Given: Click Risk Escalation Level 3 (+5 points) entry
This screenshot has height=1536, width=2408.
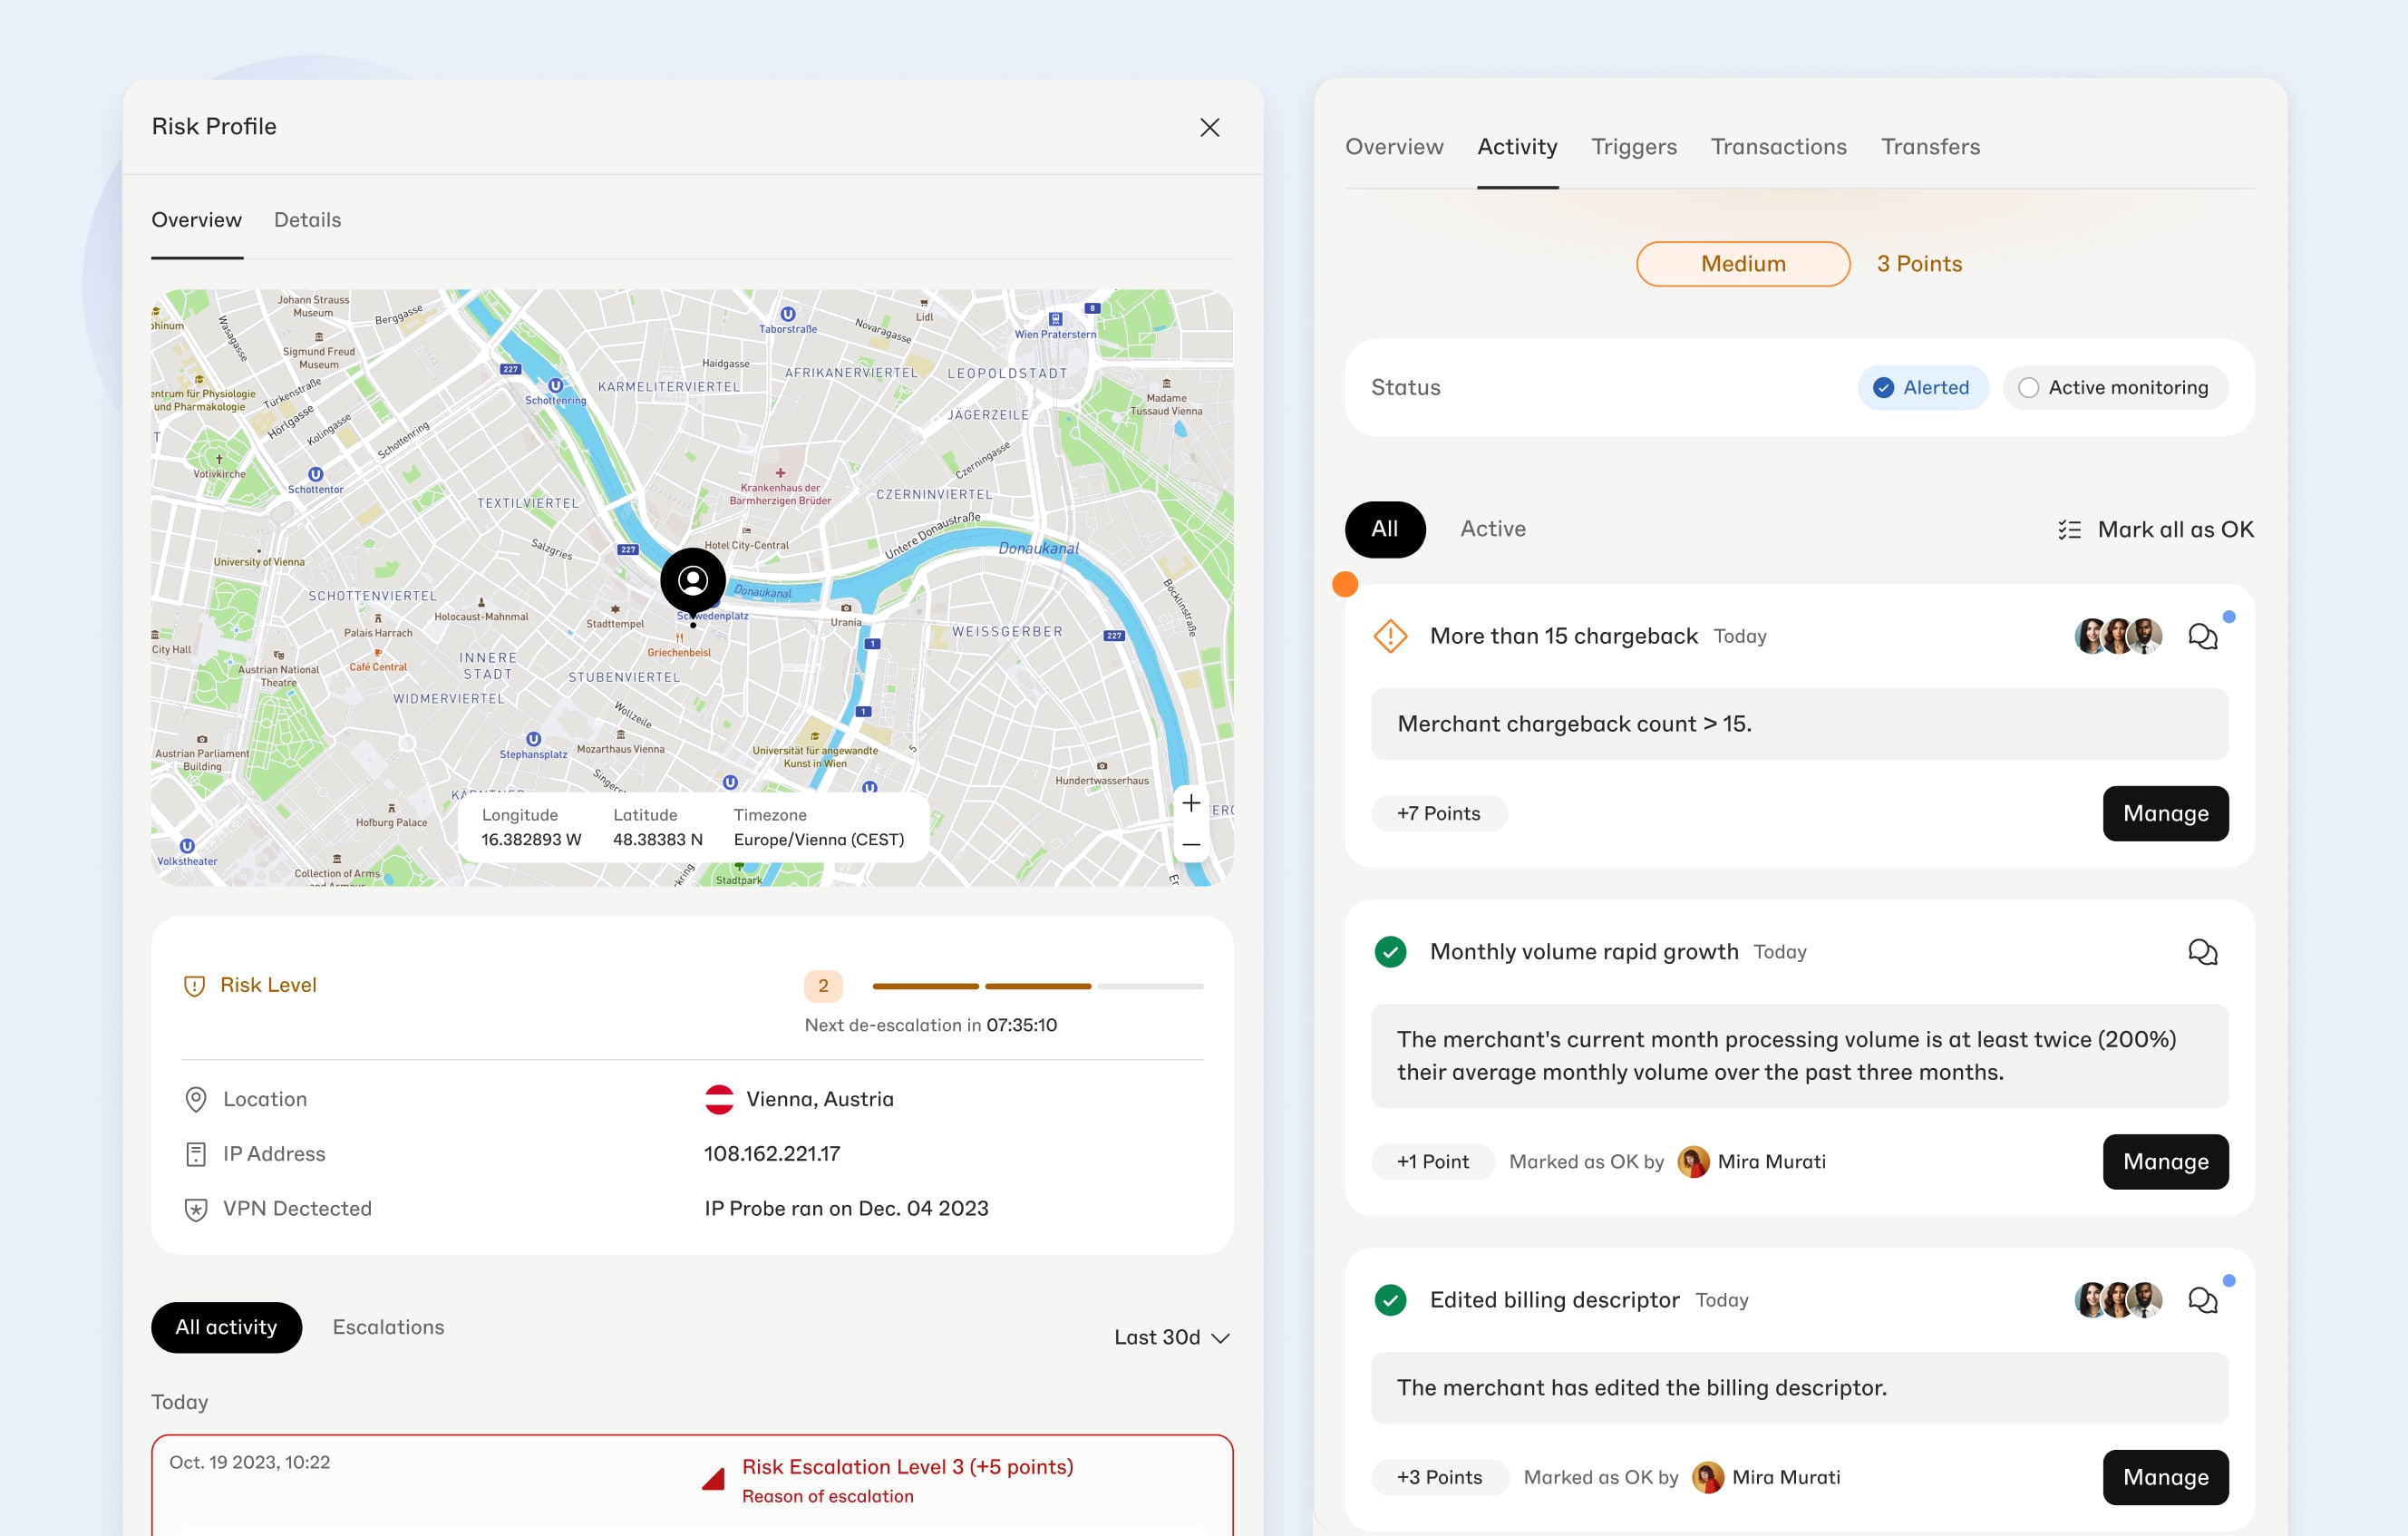Looking at the screenshot, I should pyautogui.click(x=907, y=1467).
